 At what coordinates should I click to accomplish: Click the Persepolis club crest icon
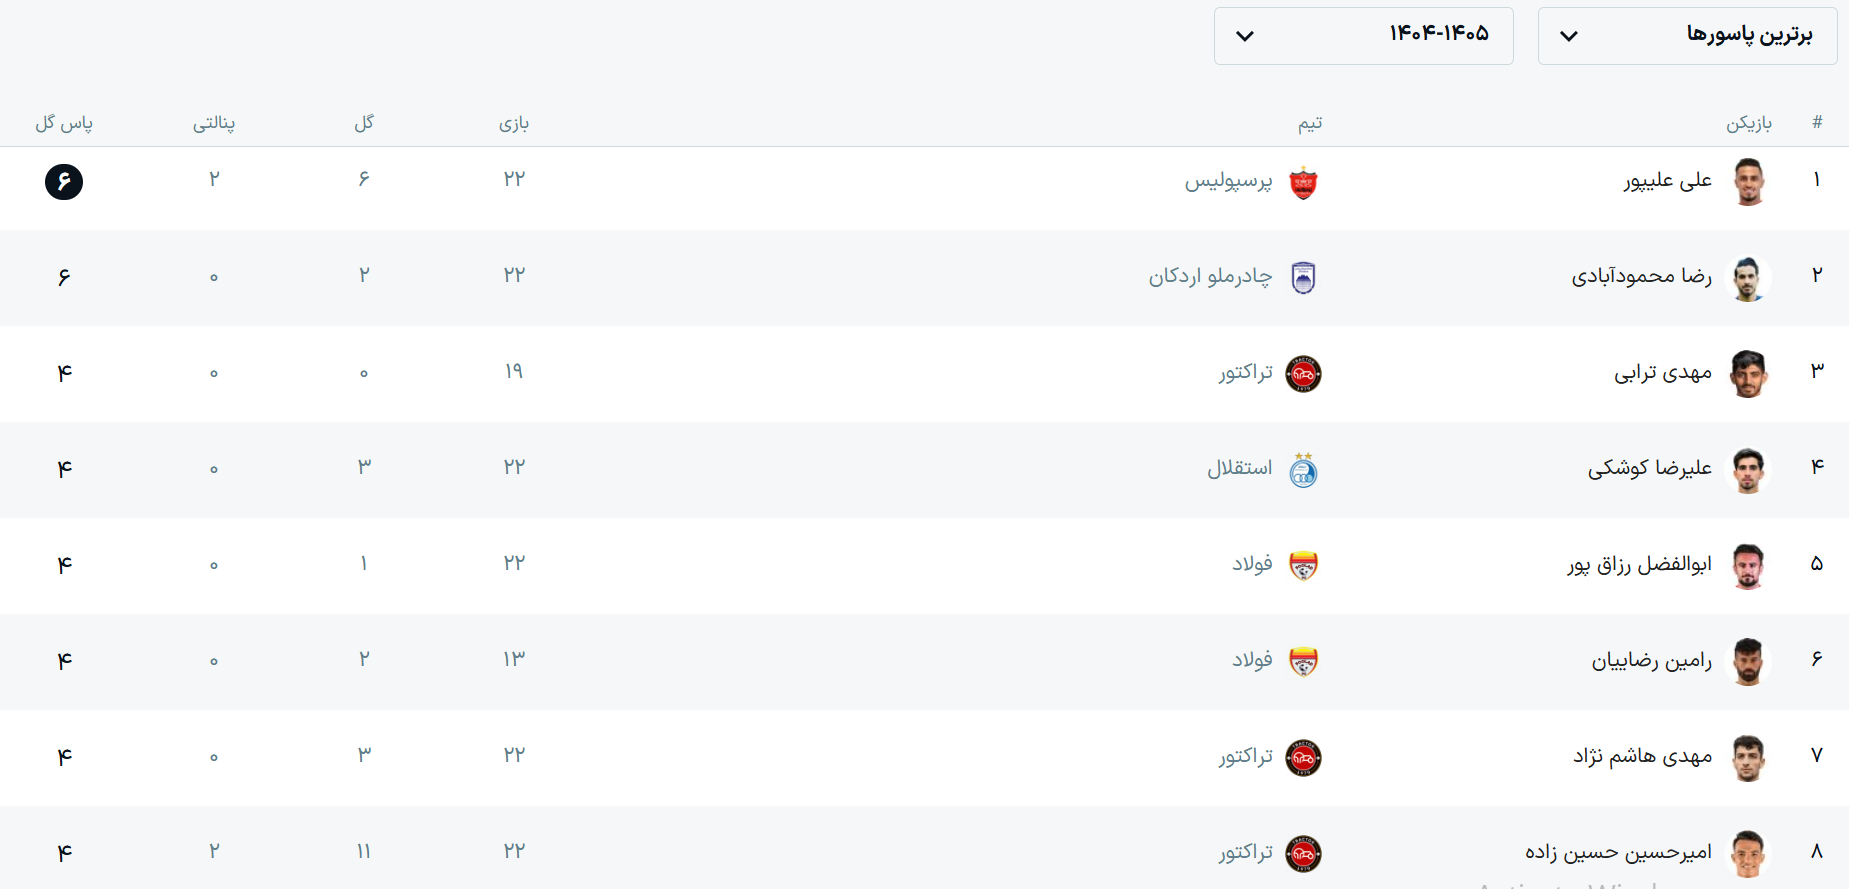(x=1303, y=183)
